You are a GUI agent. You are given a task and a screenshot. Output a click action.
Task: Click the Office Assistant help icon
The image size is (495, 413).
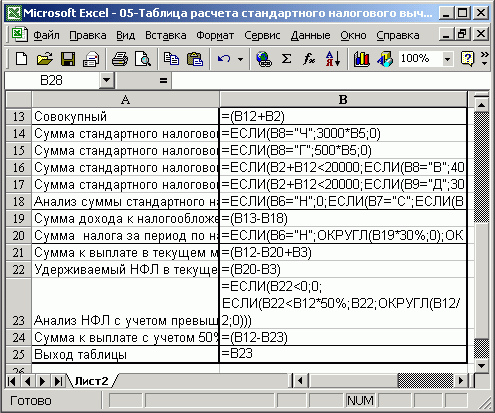click(x=467, y=59)
